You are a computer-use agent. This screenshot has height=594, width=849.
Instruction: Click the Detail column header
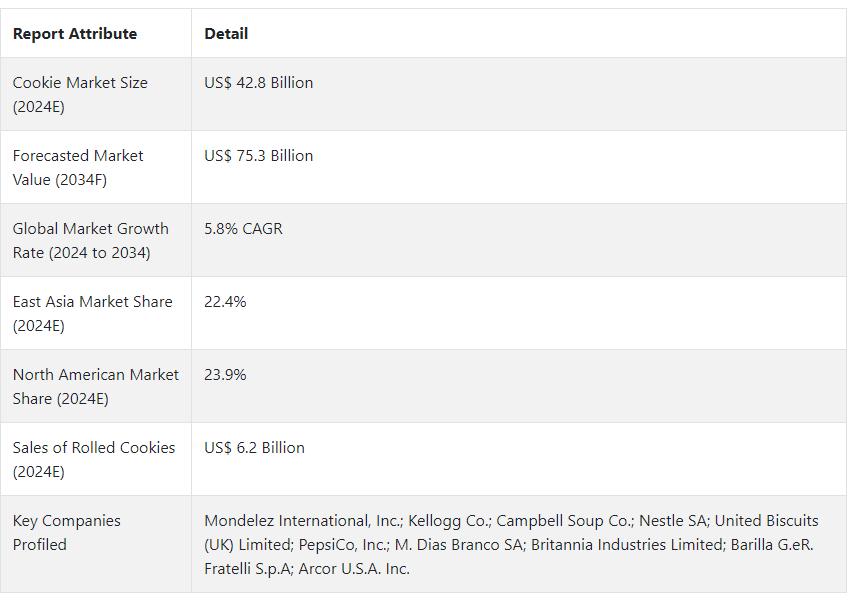226,34
